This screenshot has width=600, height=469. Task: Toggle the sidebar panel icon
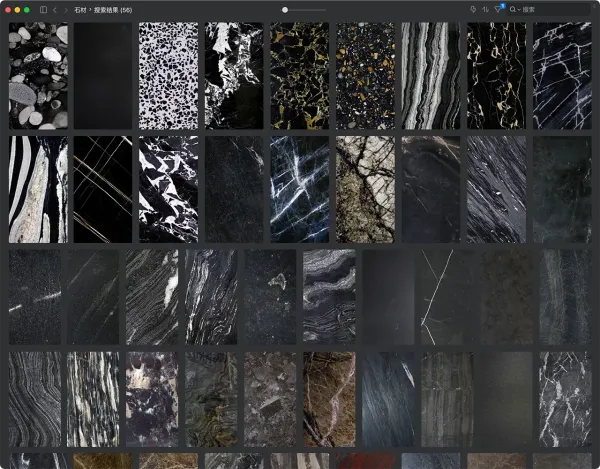[x=43, y=9]
